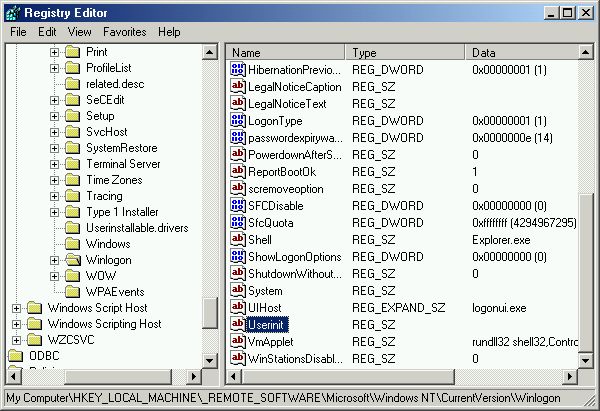
Task: Click the VmApplet string value icon
Action: coord(238,341)
